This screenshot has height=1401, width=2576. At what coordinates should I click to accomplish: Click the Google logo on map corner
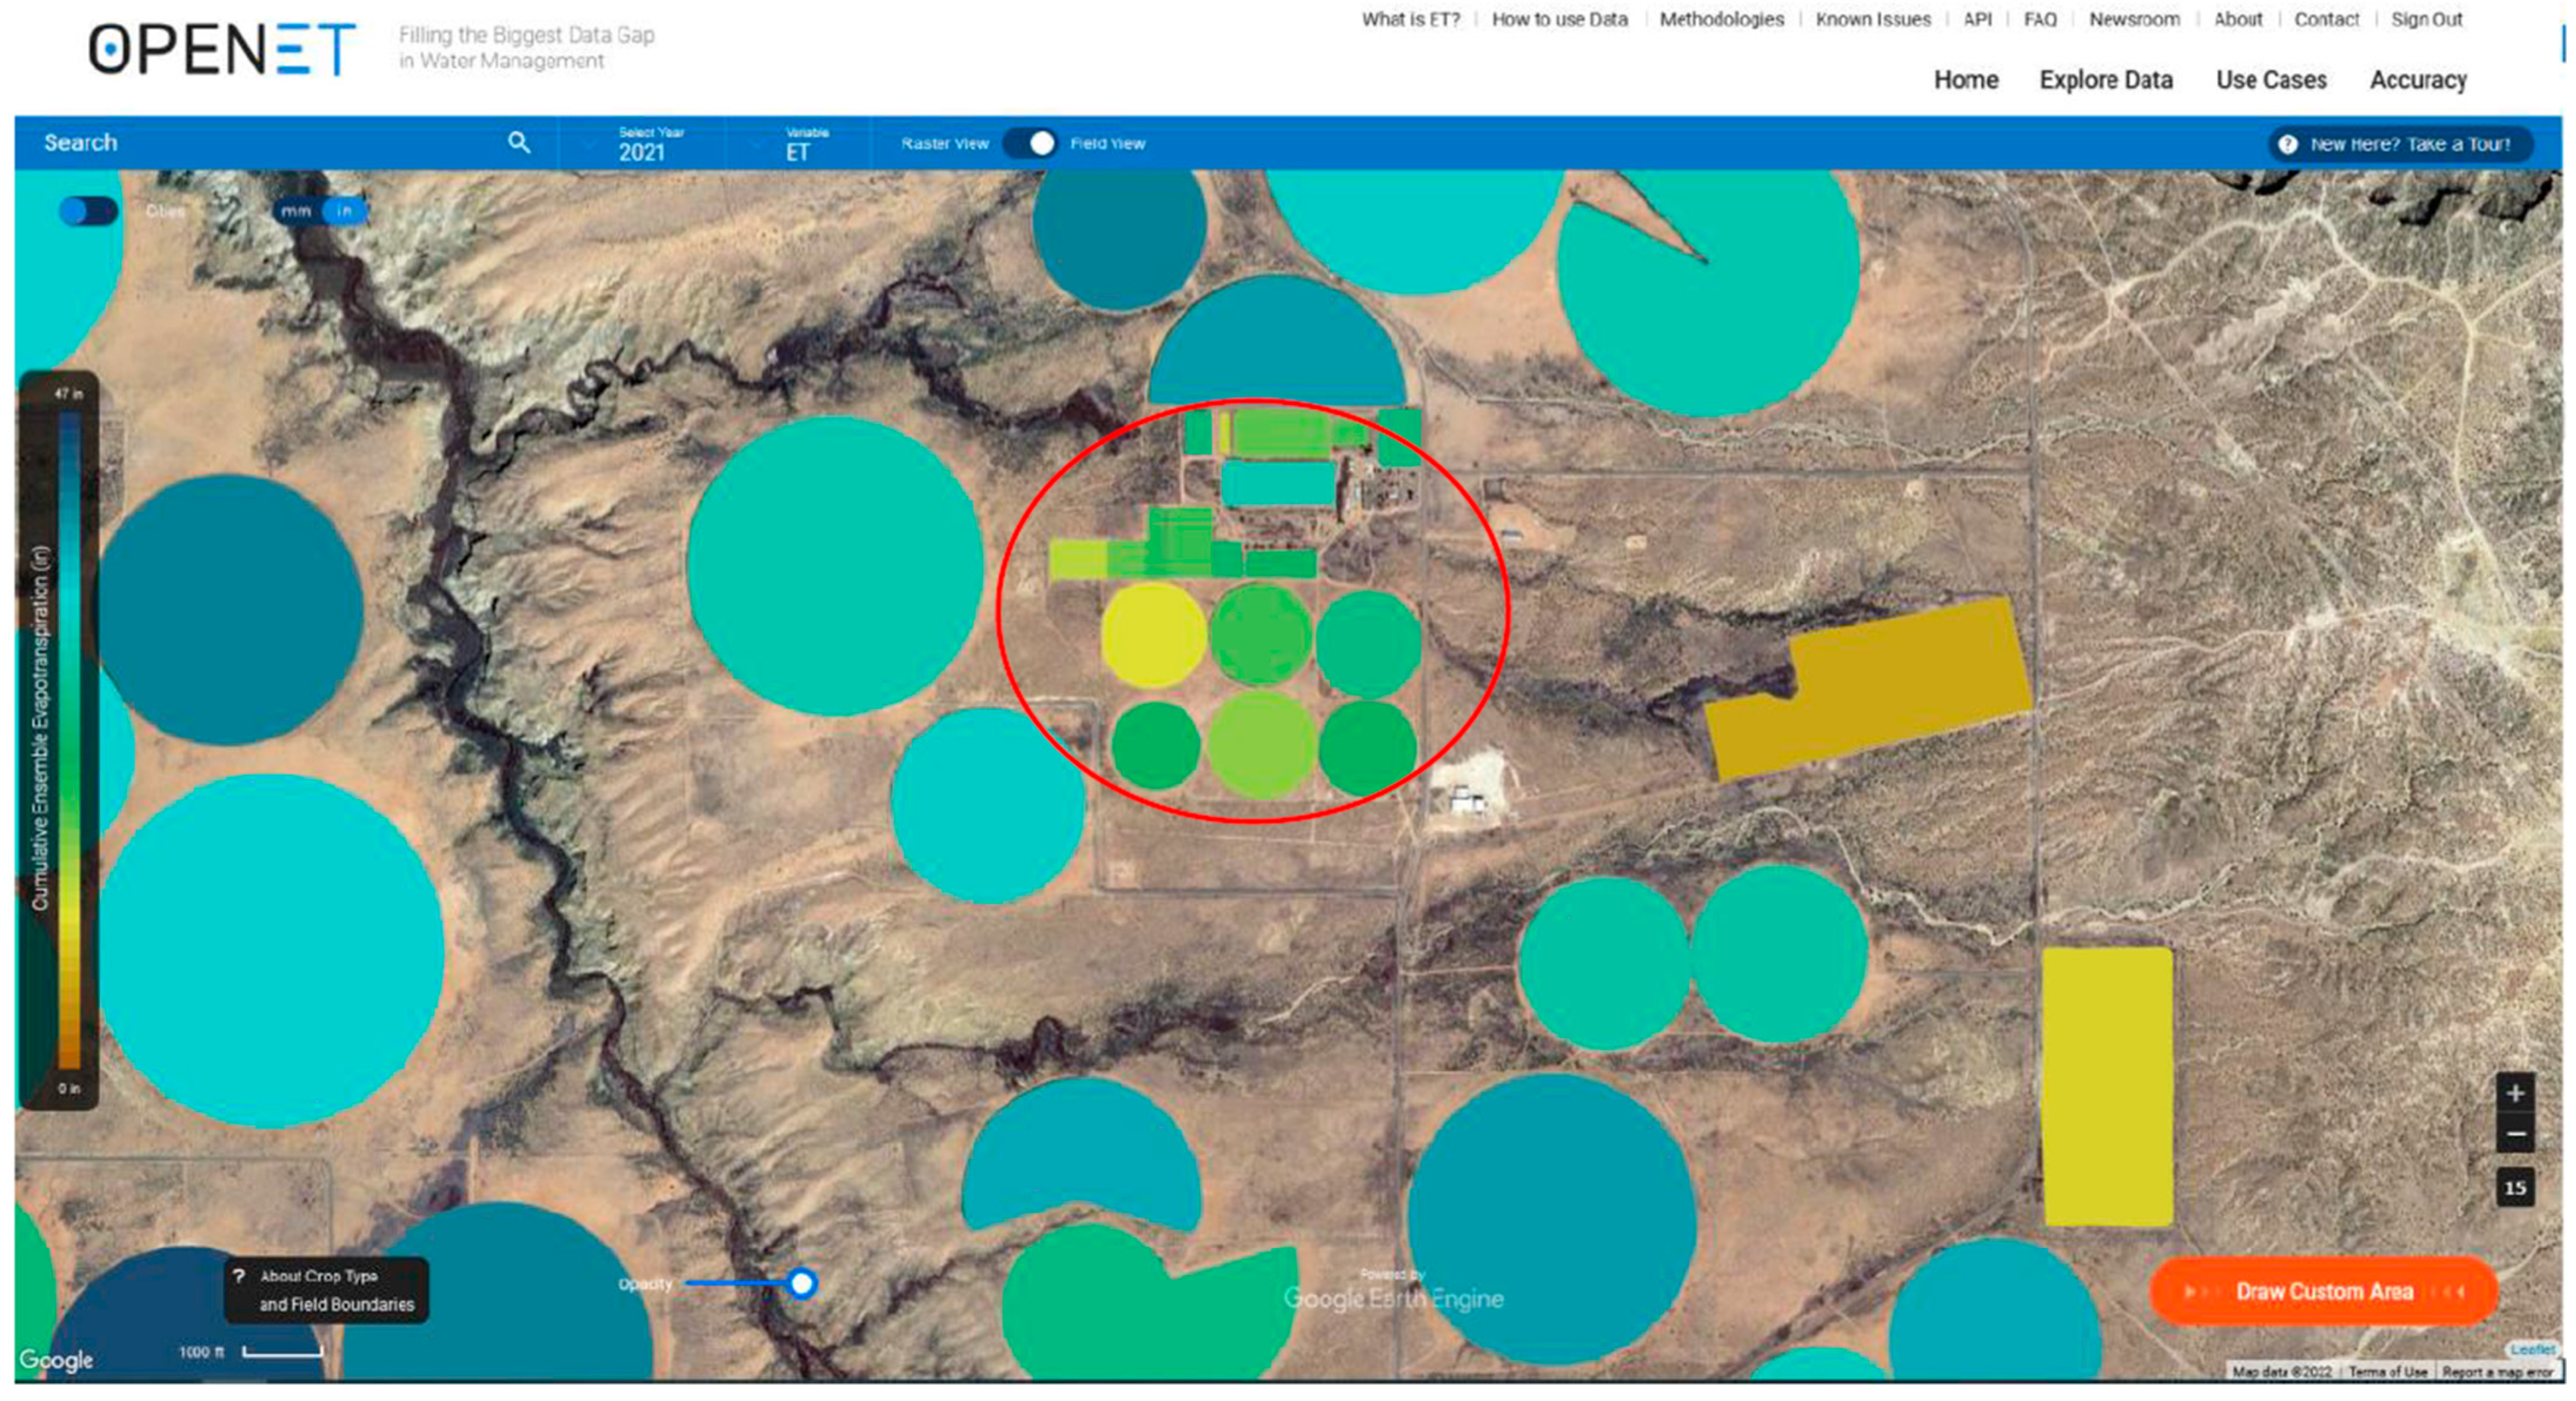56,1360
